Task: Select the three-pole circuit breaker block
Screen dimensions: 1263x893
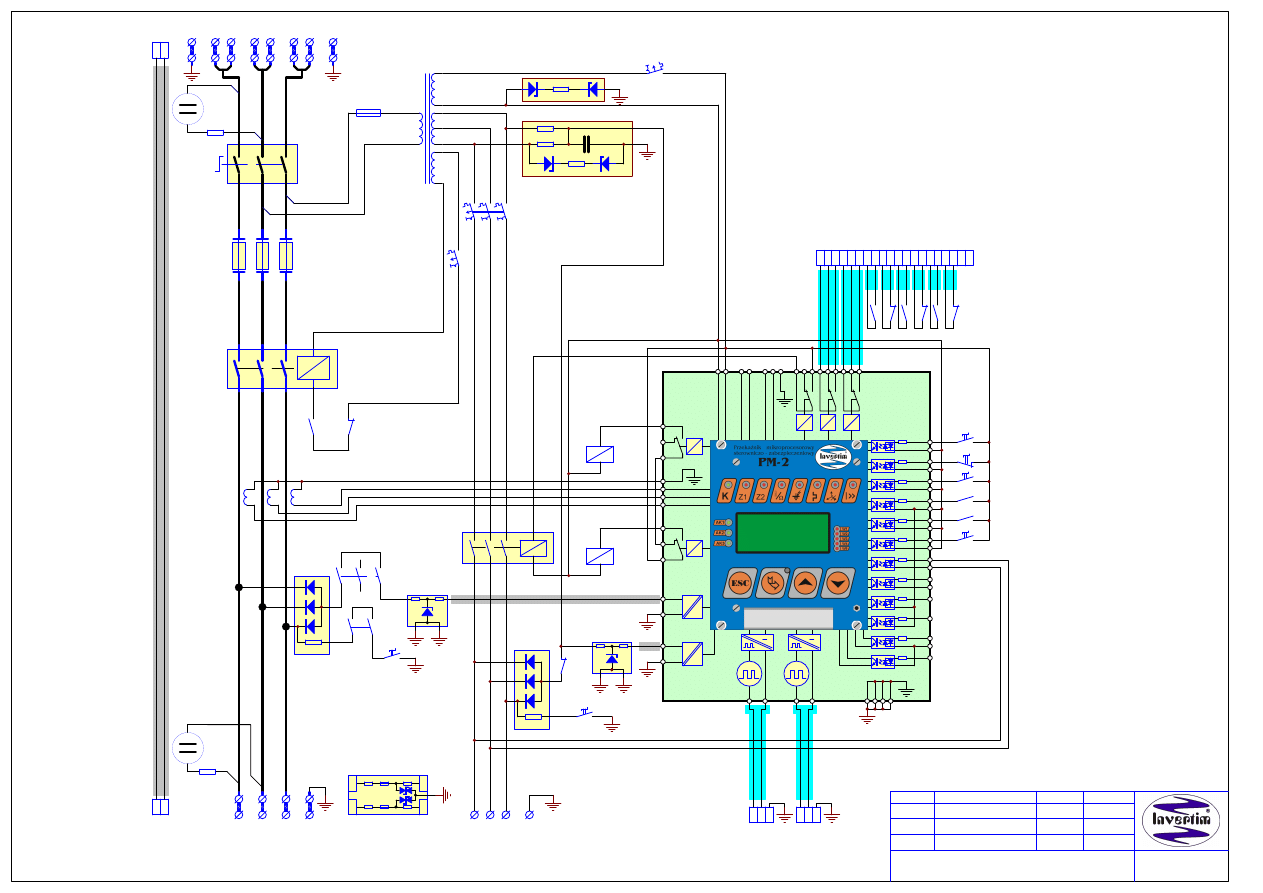Action: point(262,164)
